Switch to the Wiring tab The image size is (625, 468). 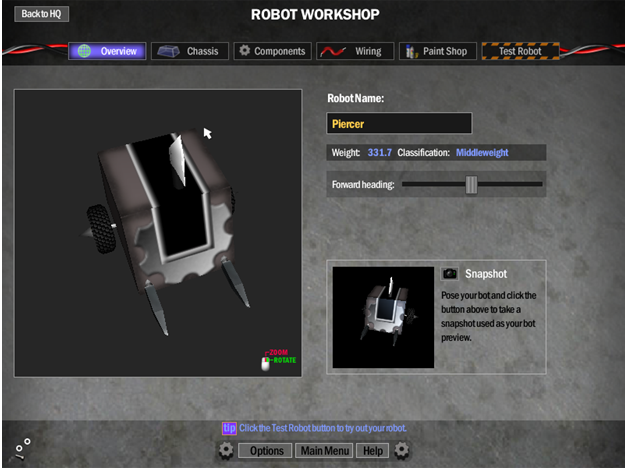coord(355,51)
